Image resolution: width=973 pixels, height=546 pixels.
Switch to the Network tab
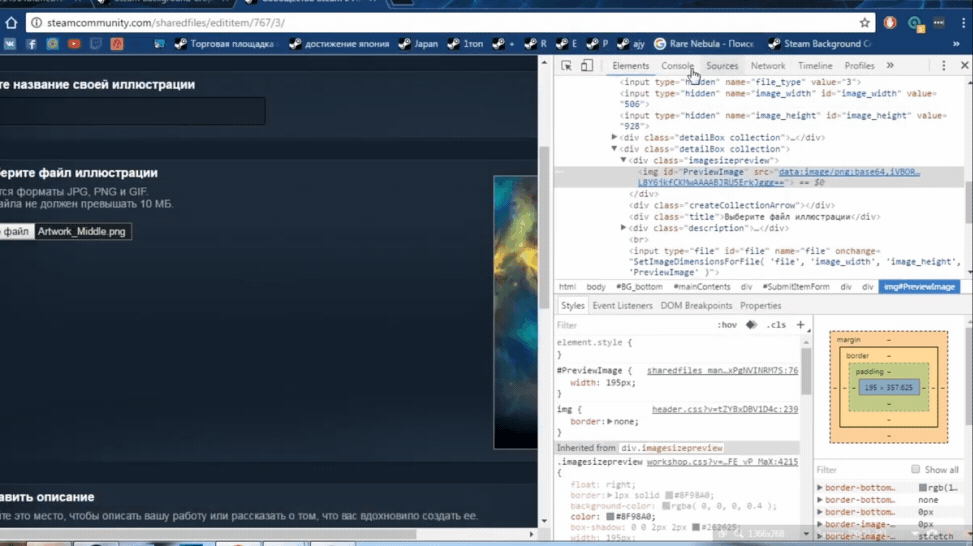click(768, 66)
